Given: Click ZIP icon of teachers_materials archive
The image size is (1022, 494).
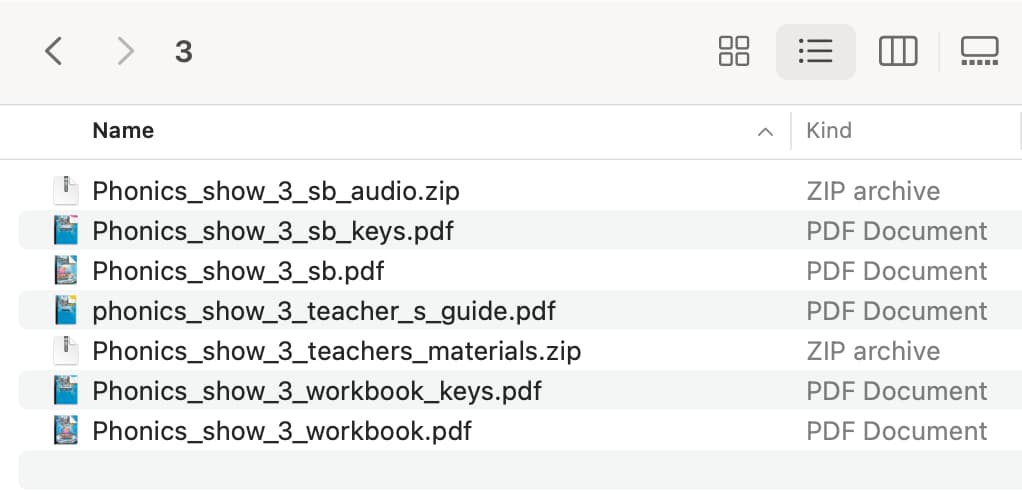Looking at the screenshot, I should (65, 351).
